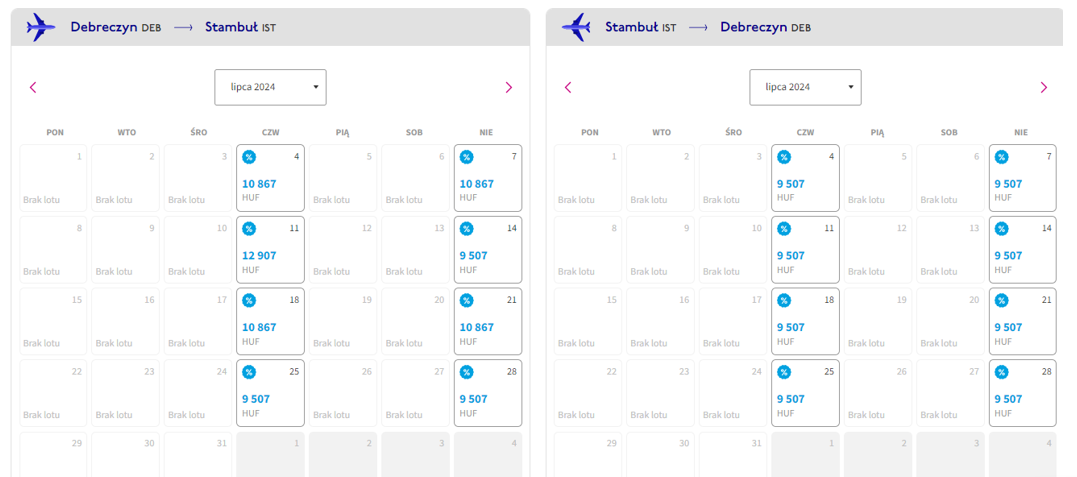Viewport: 1077px width, 477px height.
Task: Select July 18 return flight for 9 507 HUF
Action: point(805,322)
